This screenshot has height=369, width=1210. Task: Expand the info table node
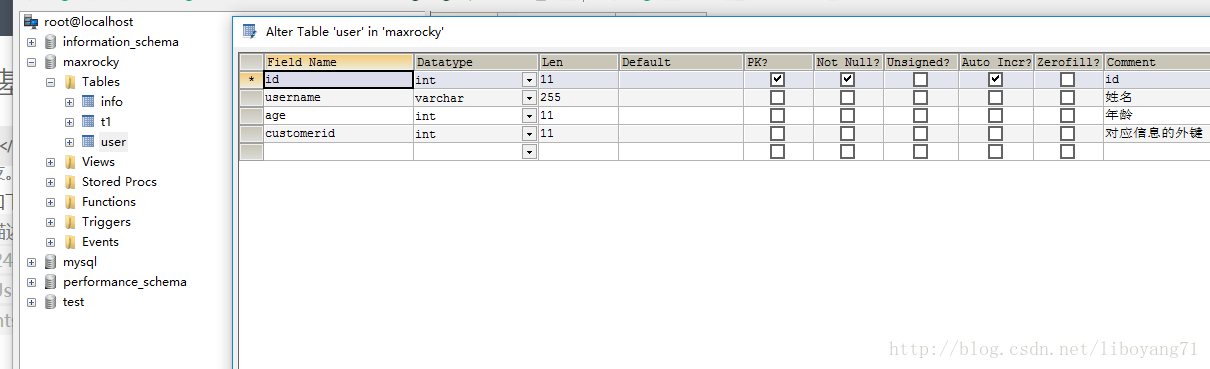point(69,101)
